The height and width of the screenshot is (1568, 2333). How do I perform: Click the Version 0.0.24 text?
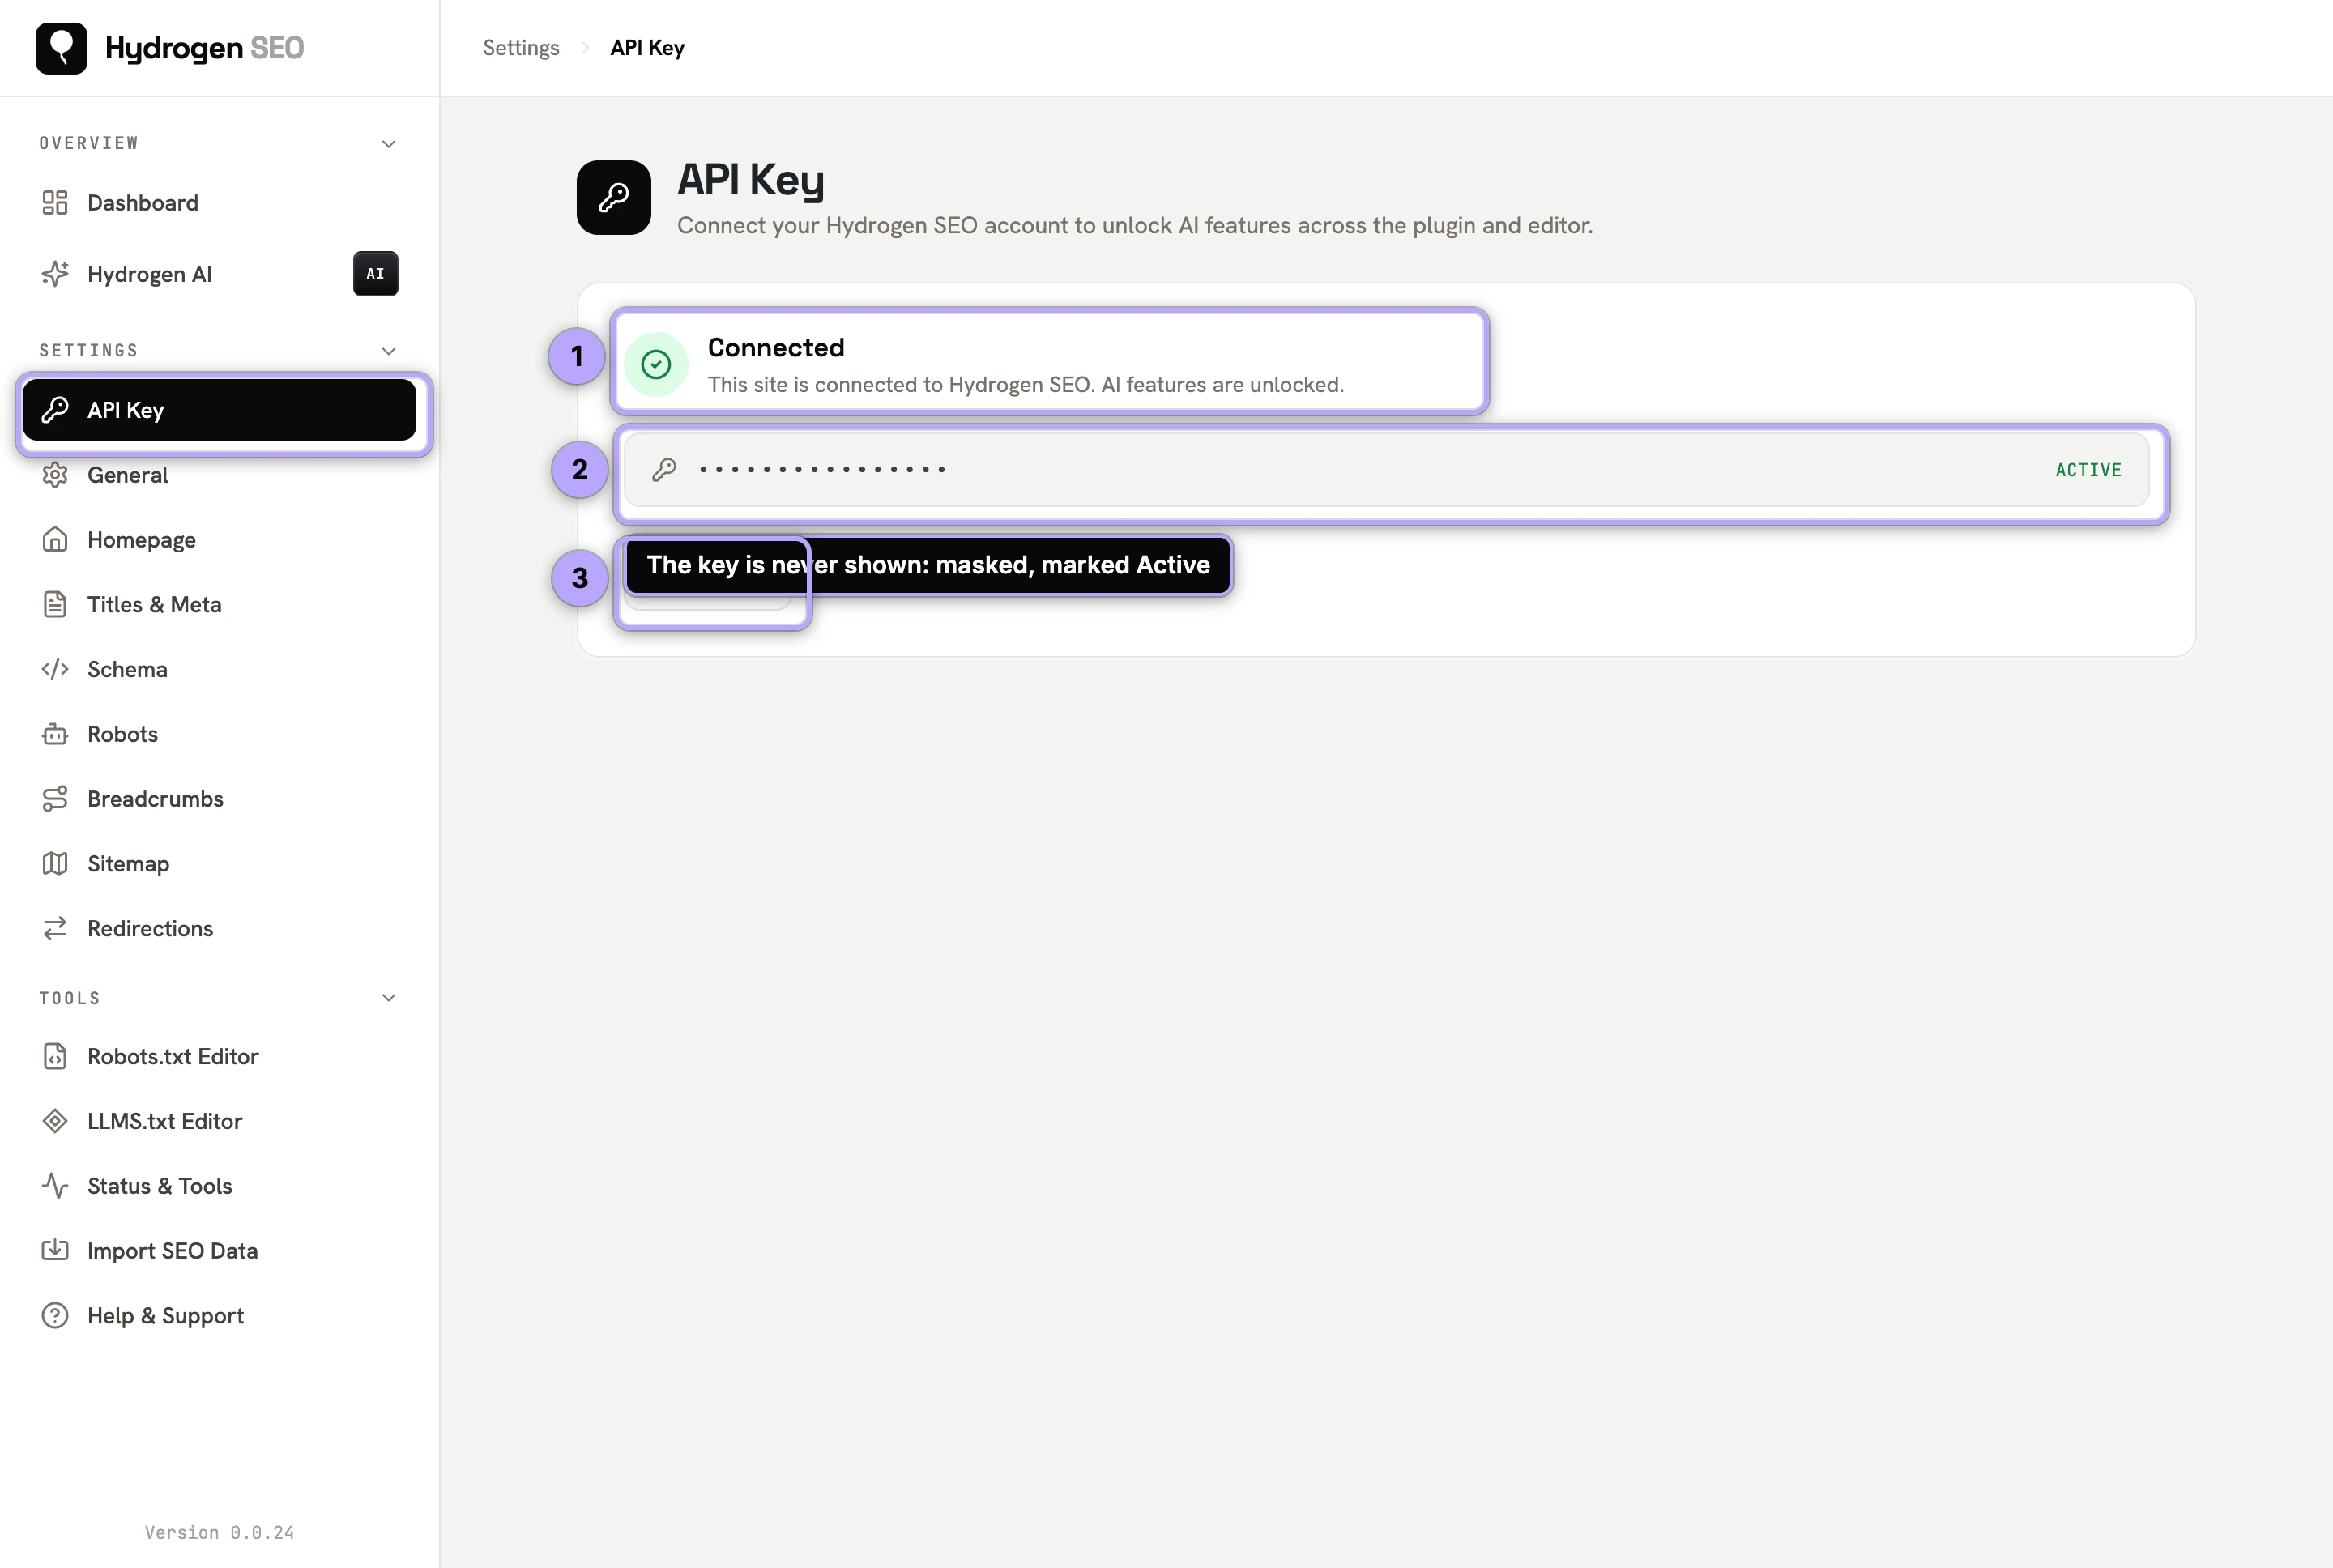[219, 1533]
